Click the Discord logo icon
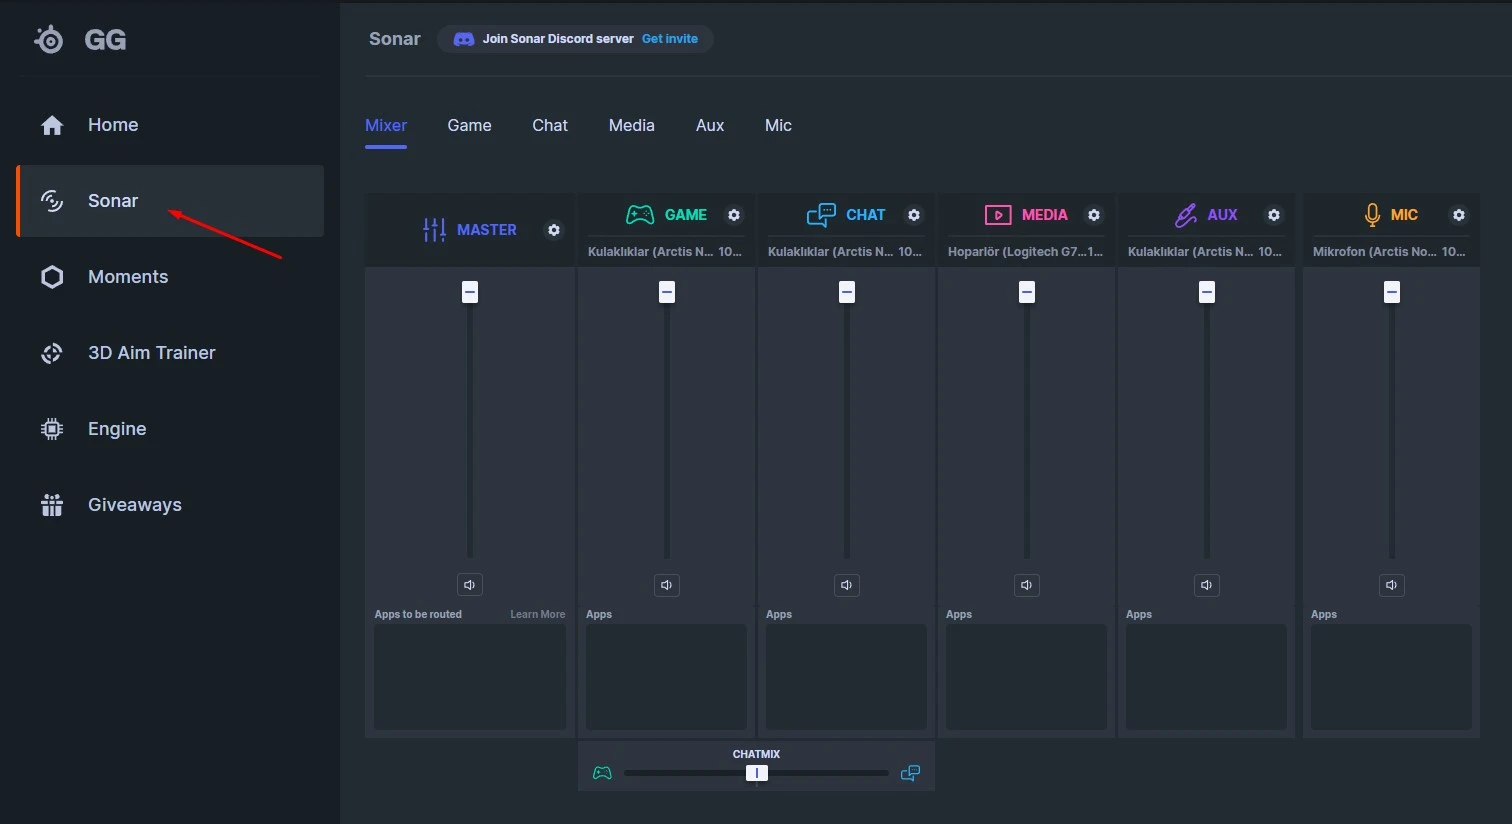1512x824 pixels. click(x=464, y=39)
